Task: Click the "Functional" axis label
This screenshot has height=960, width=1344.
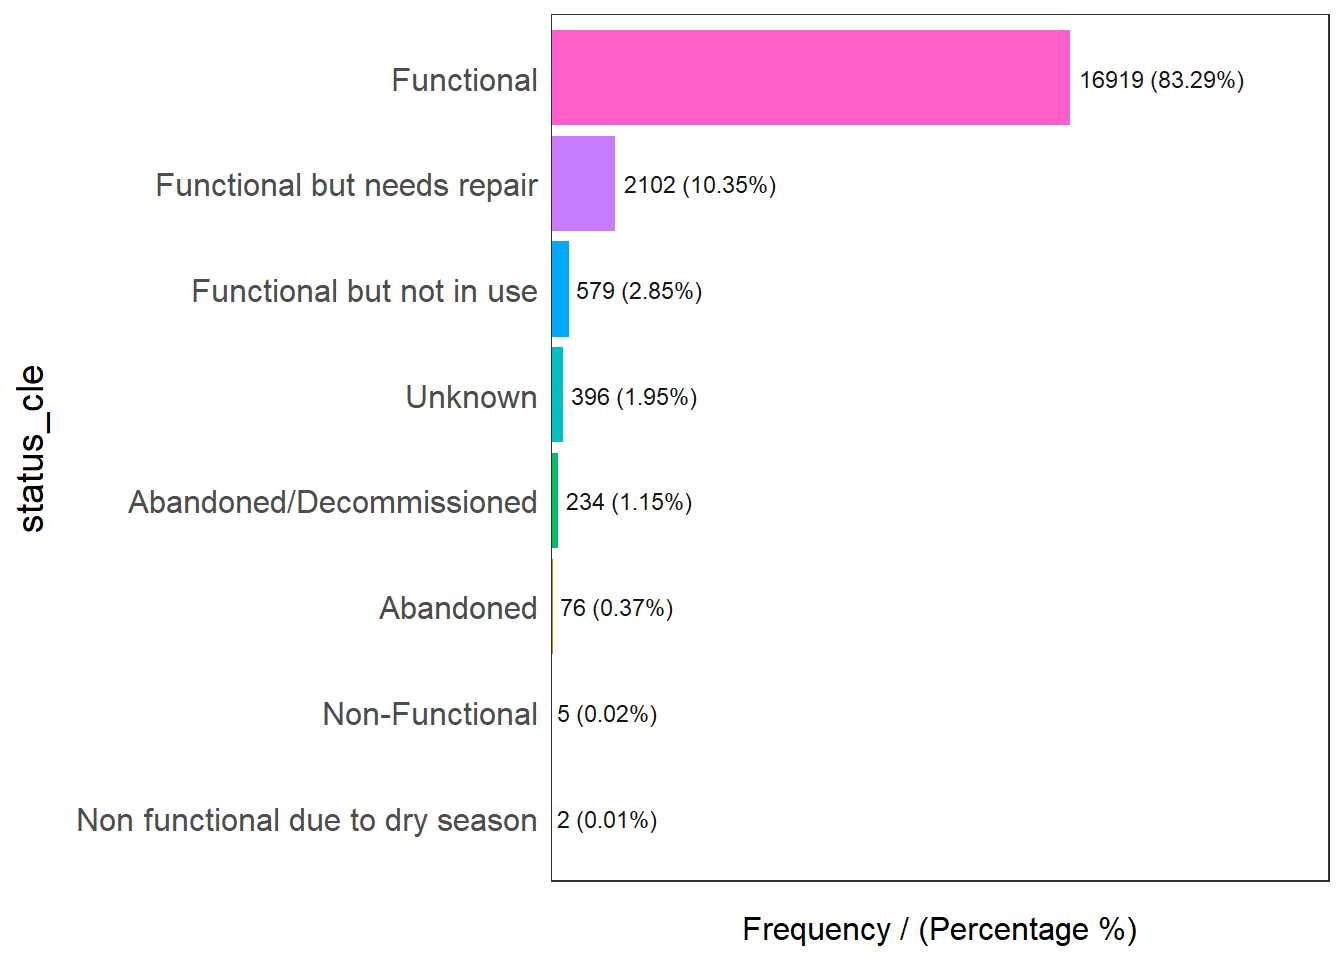Action: (464, 80)
